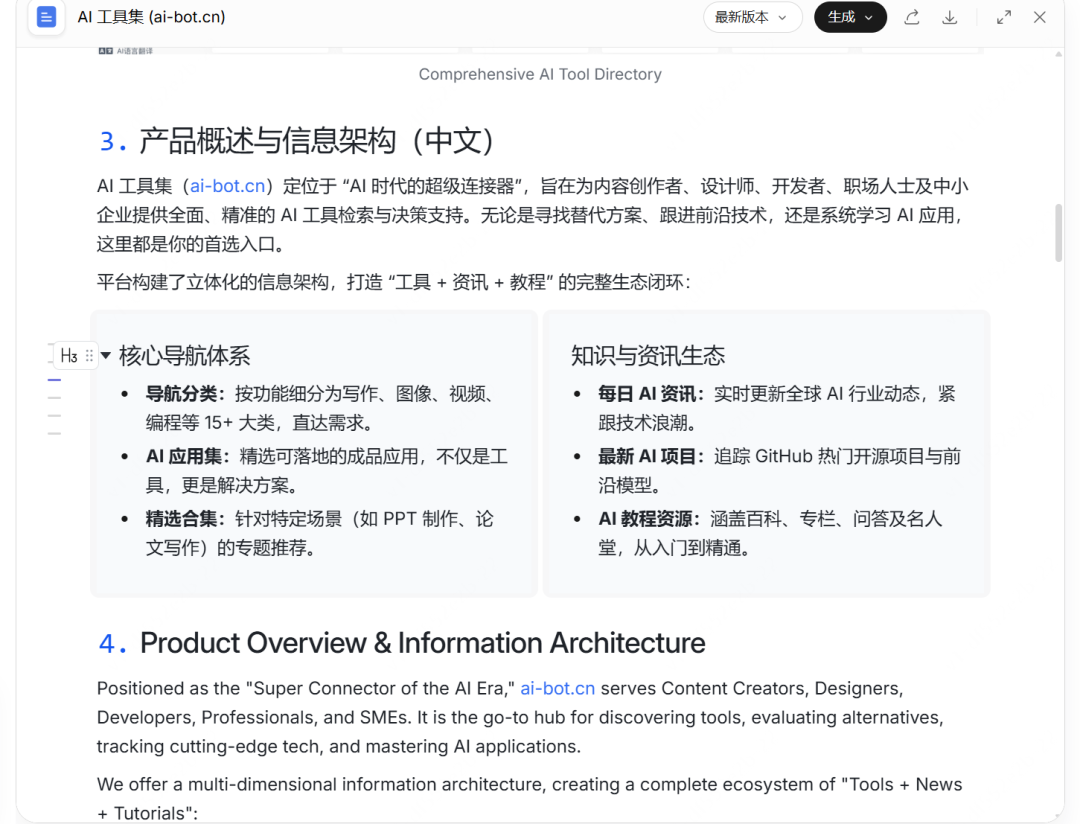Screen dimensions: 1080x824
Task: Click the six-dot drag handle next to H3
Action: point(90,355)
